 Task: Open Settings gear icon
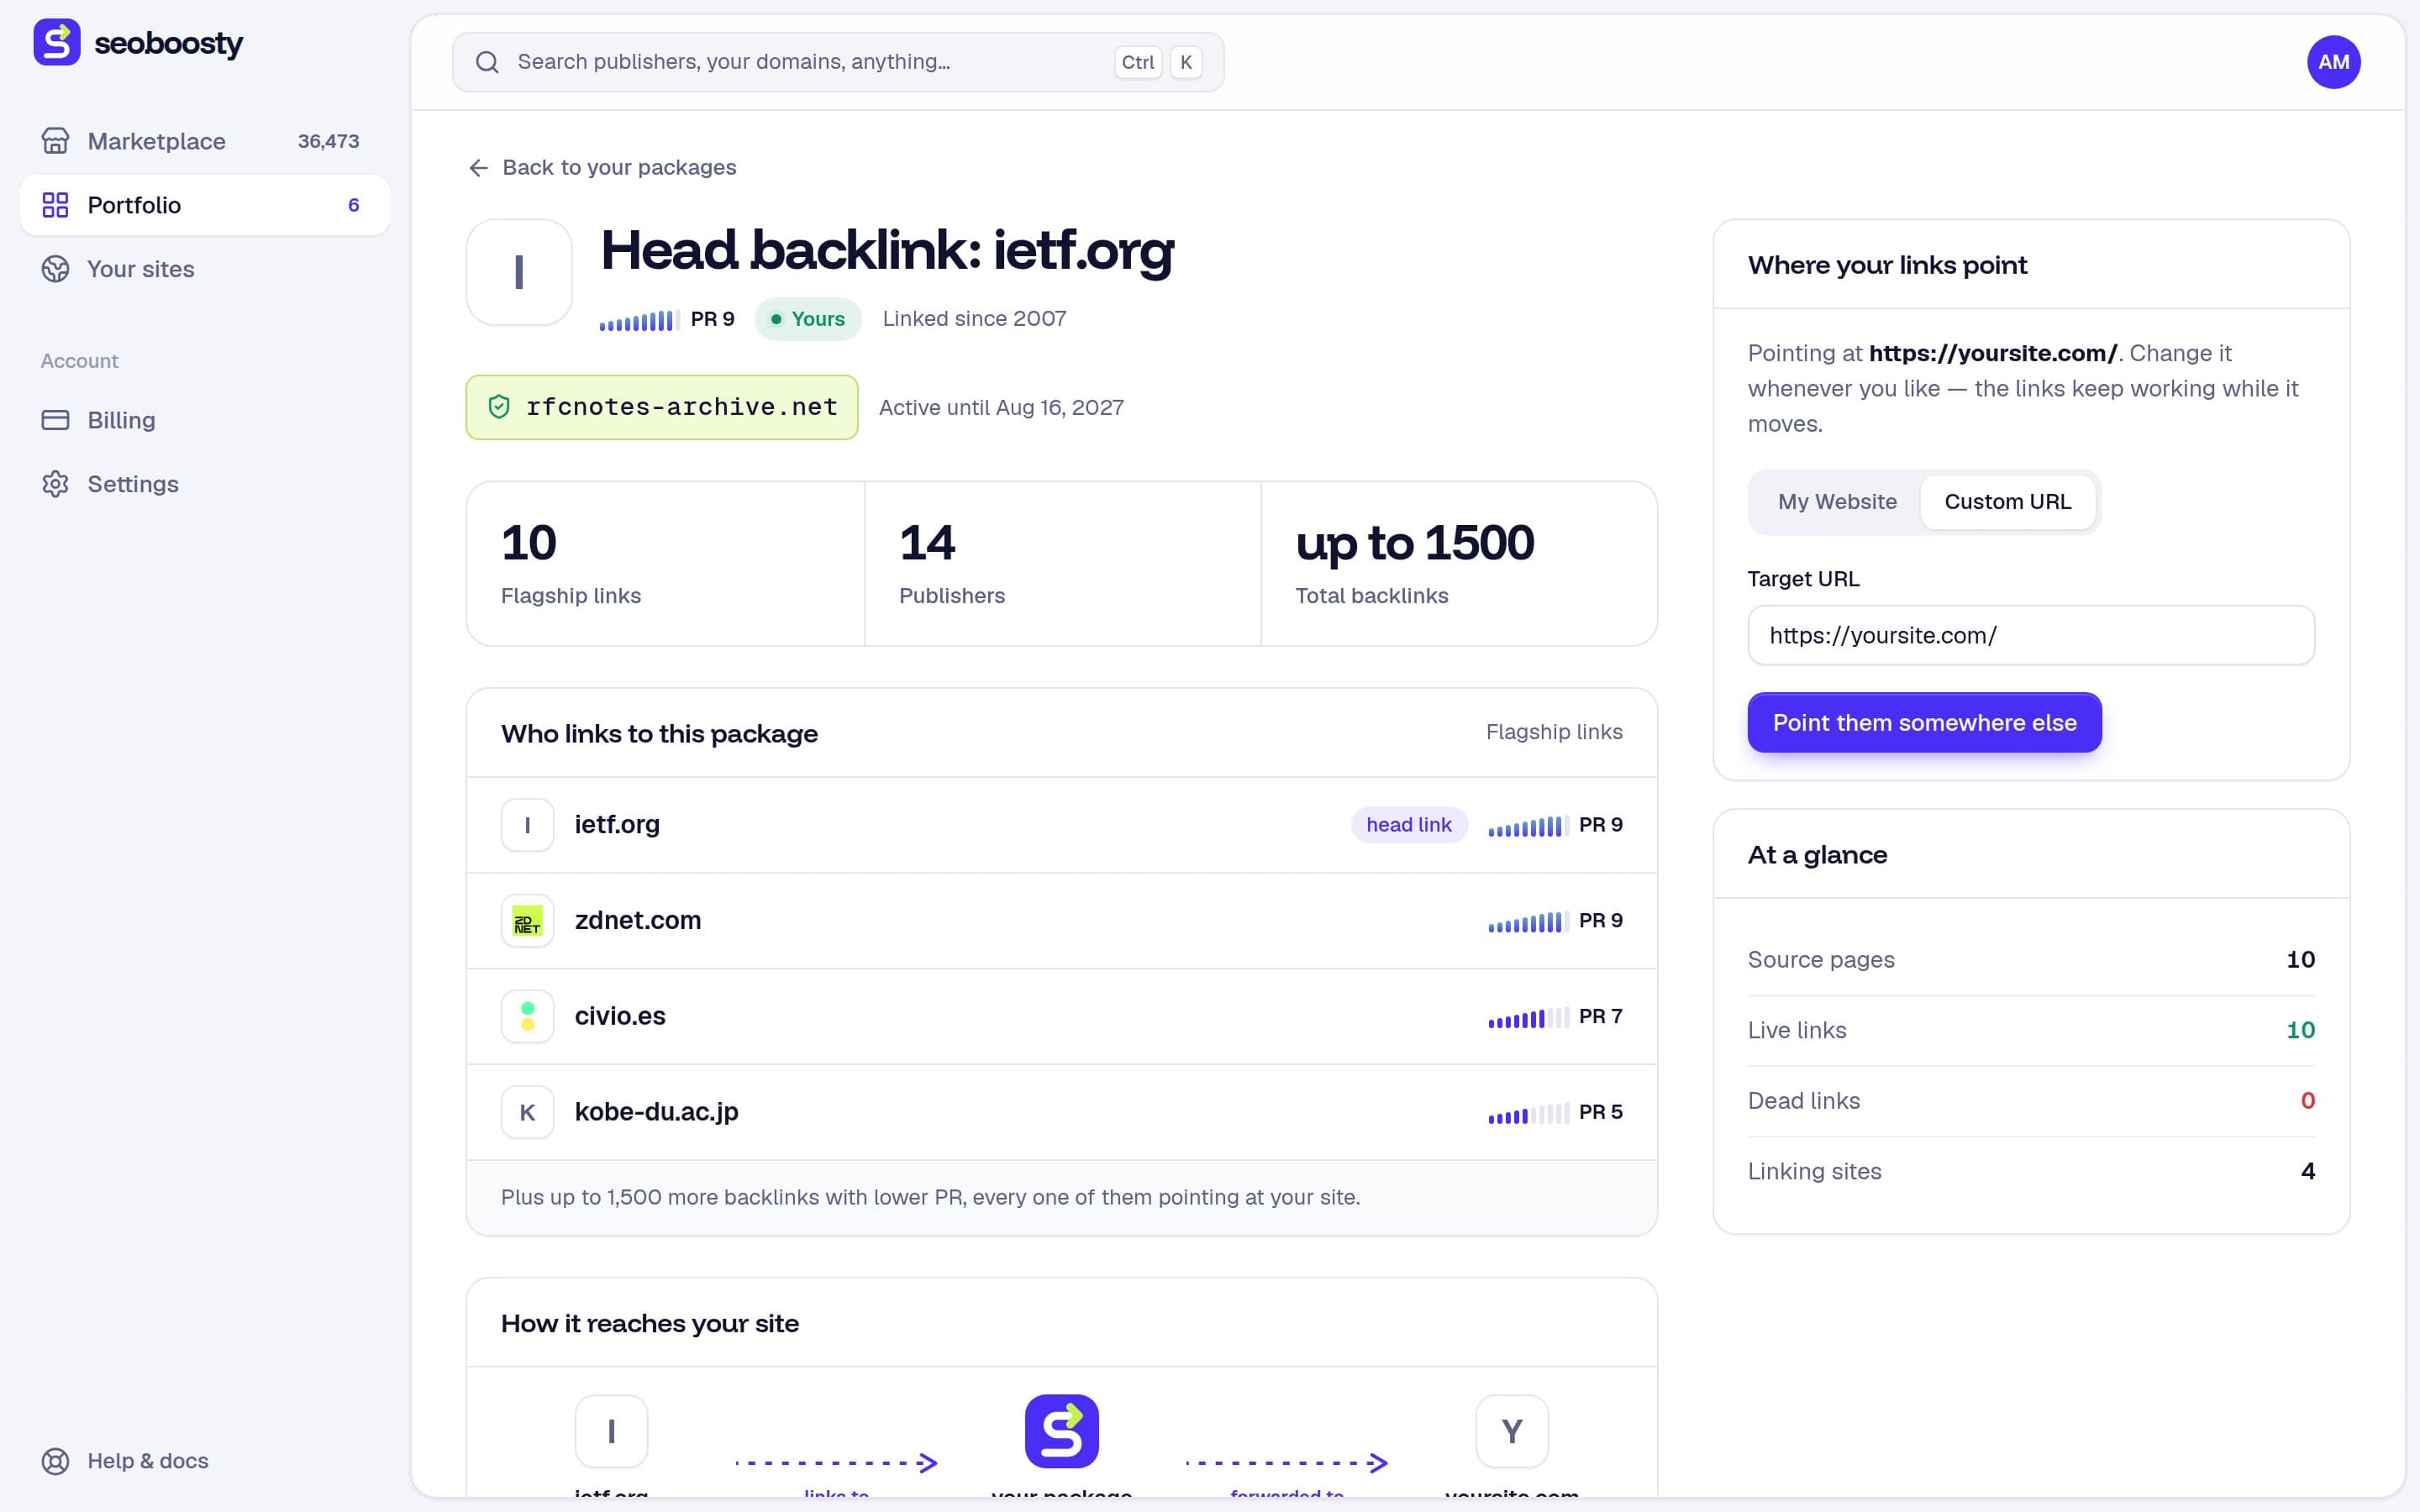tap(55, 484)
